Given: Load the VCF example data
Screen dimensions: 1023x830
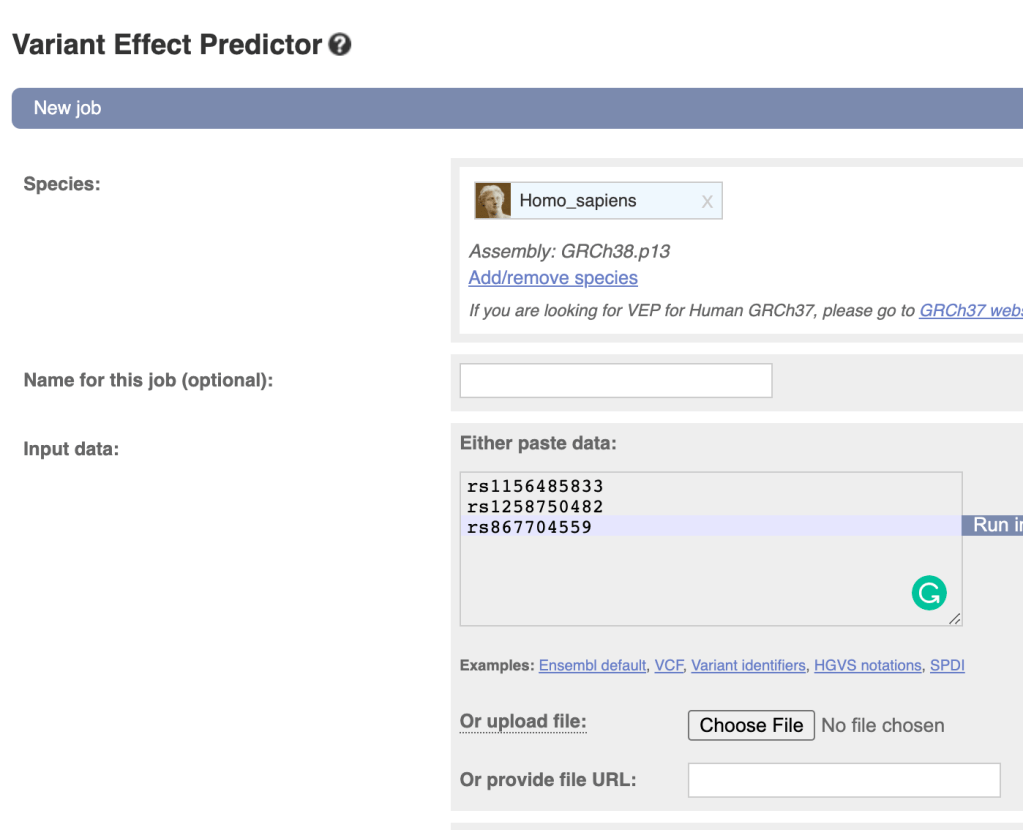Looking at the screenshot, I should (668, 666).
